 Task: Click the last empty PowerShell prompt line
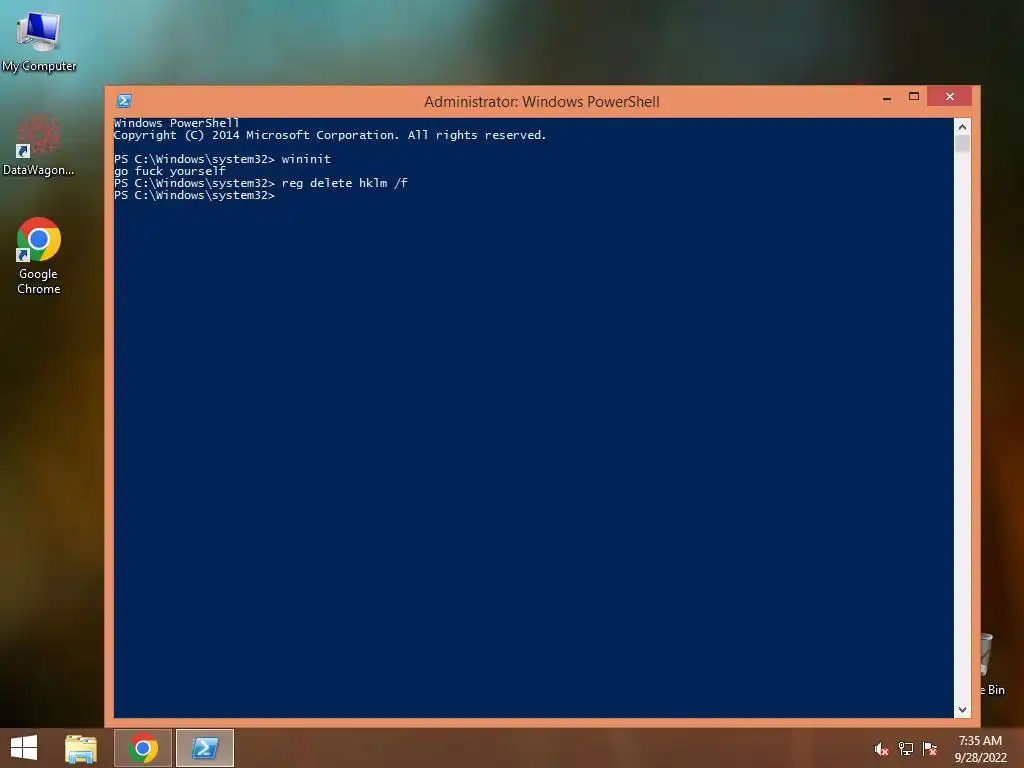coord(195,195)
